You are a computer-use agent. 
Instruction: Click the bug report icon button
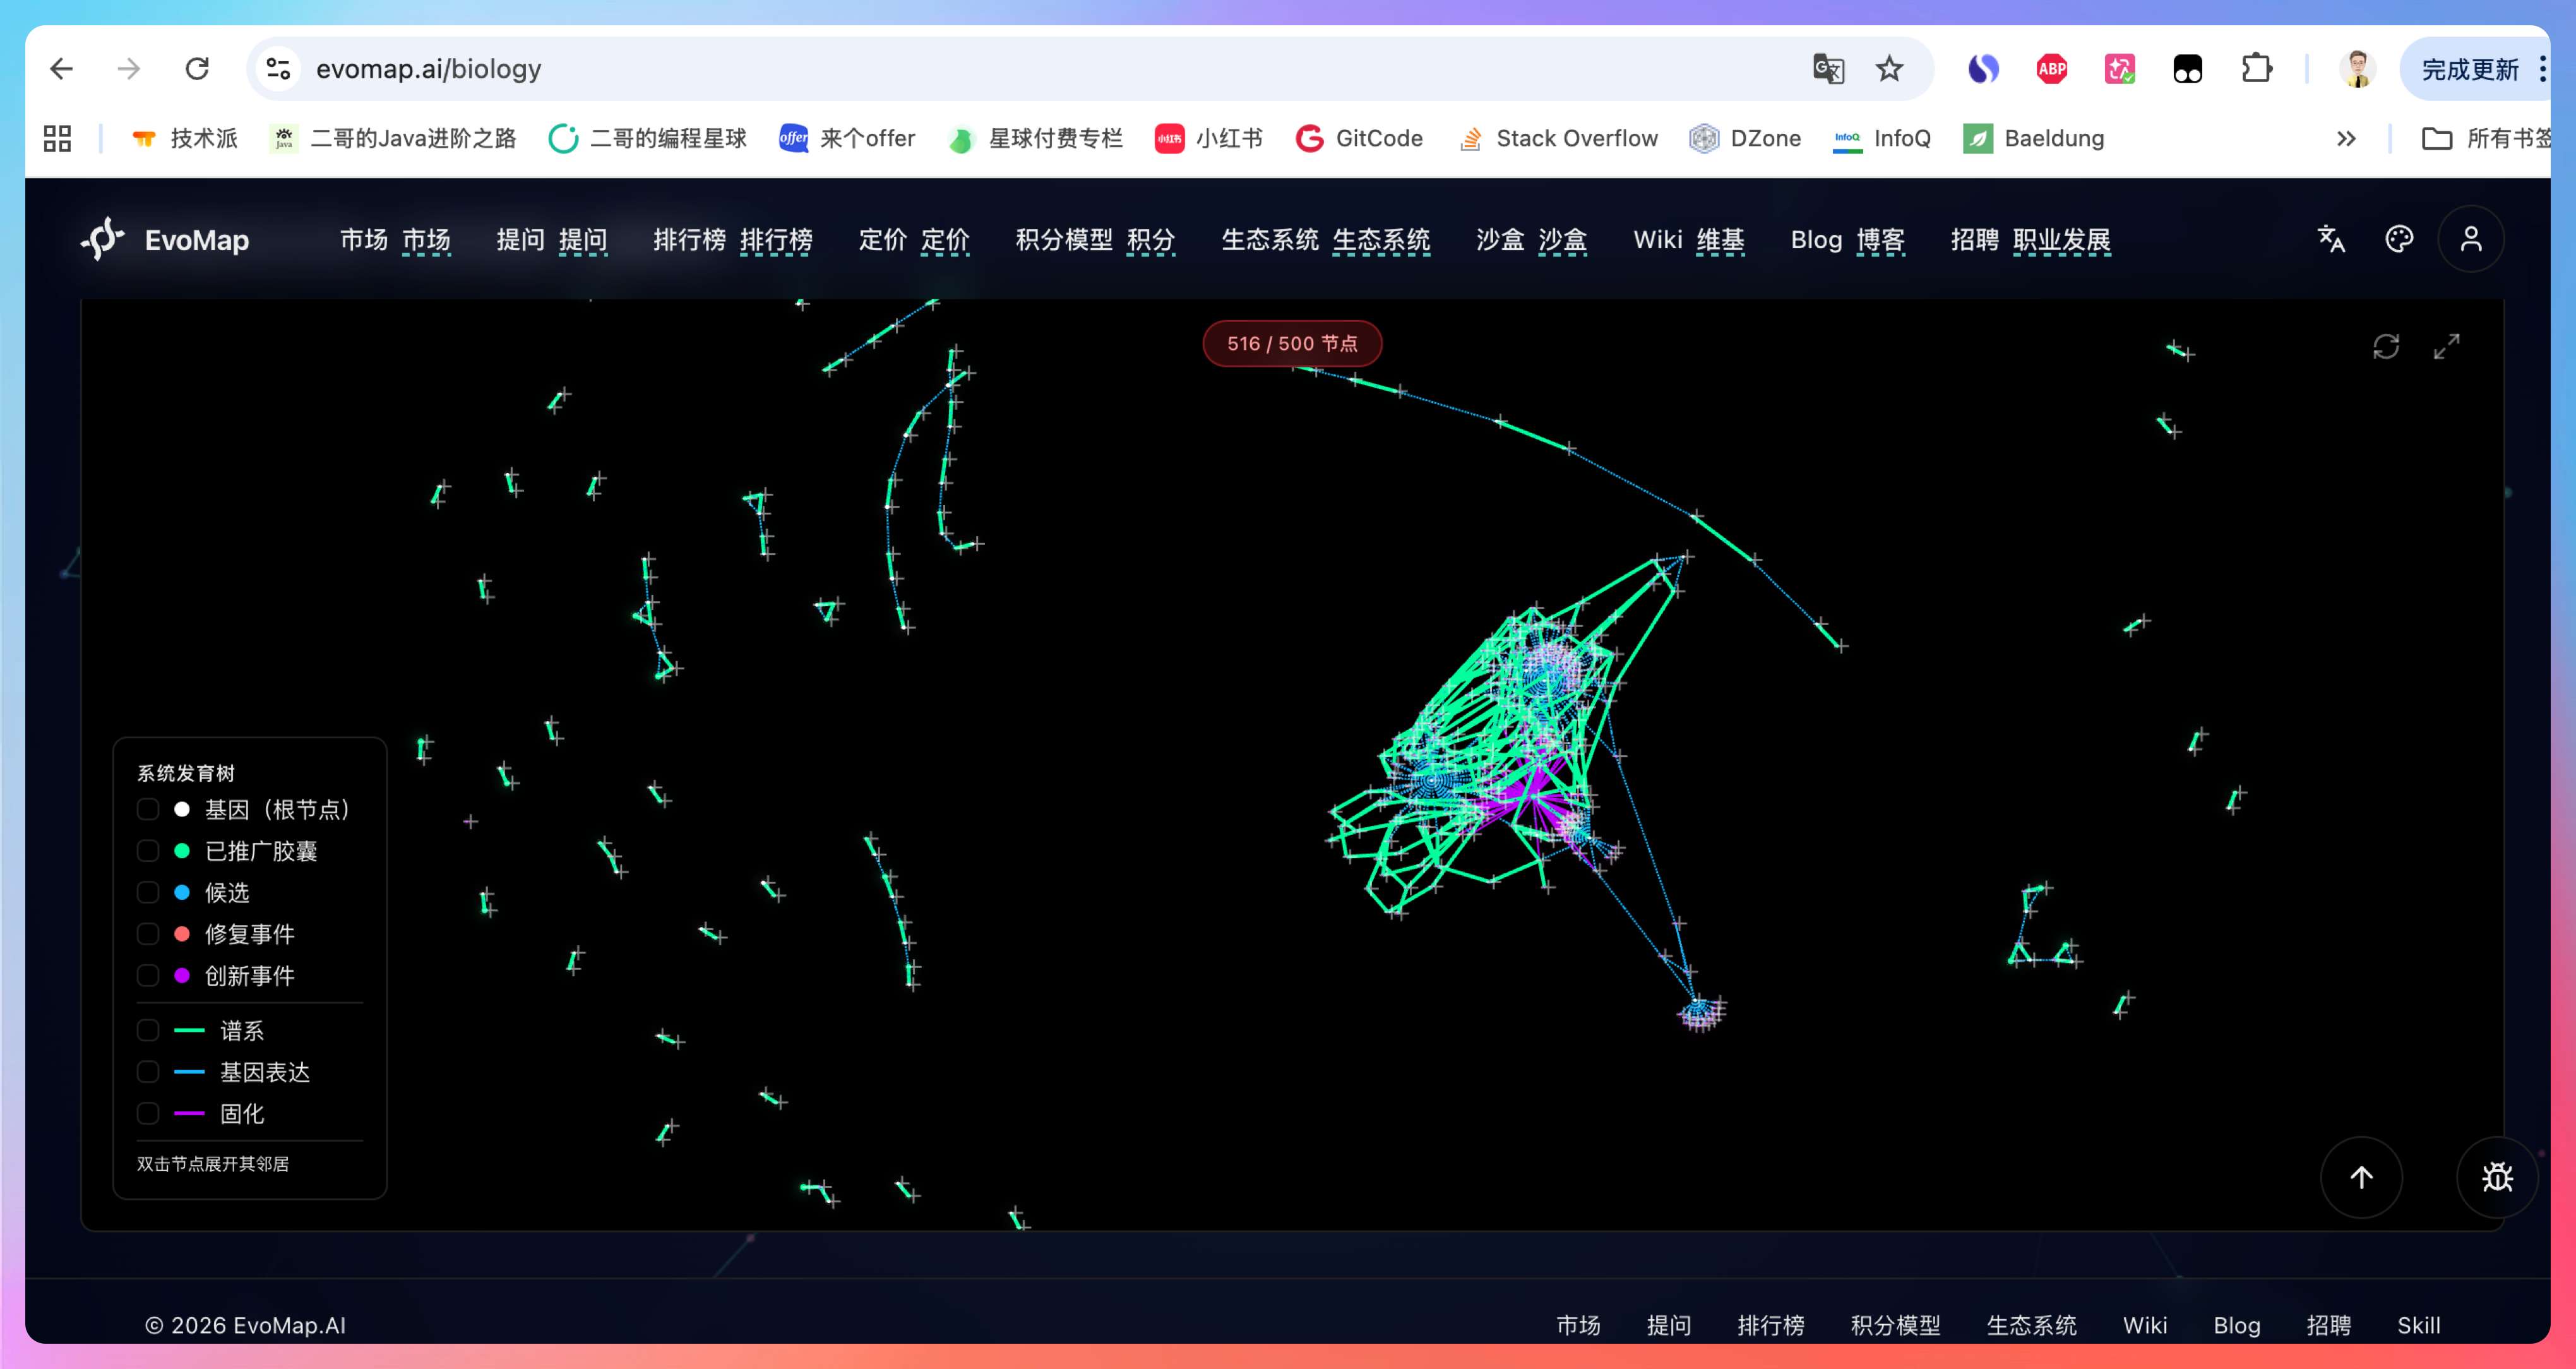click(x=2497, y=1177)
